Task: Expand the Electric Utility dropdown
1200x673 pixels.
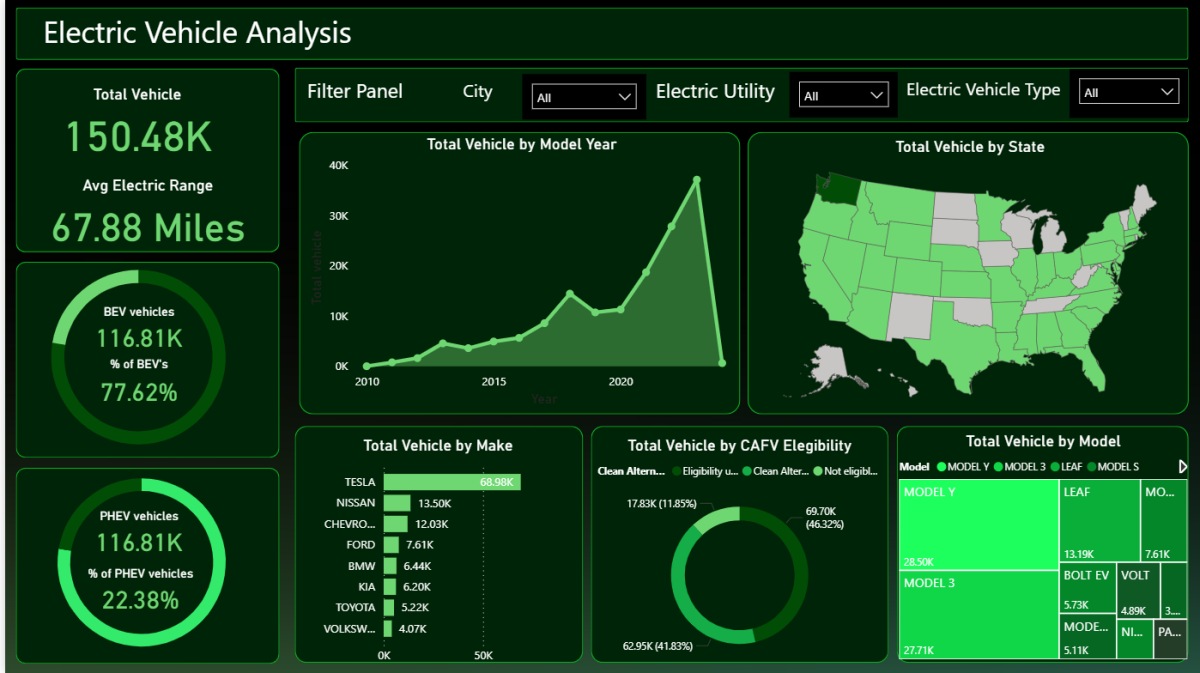Action: [x=843, y=96]
